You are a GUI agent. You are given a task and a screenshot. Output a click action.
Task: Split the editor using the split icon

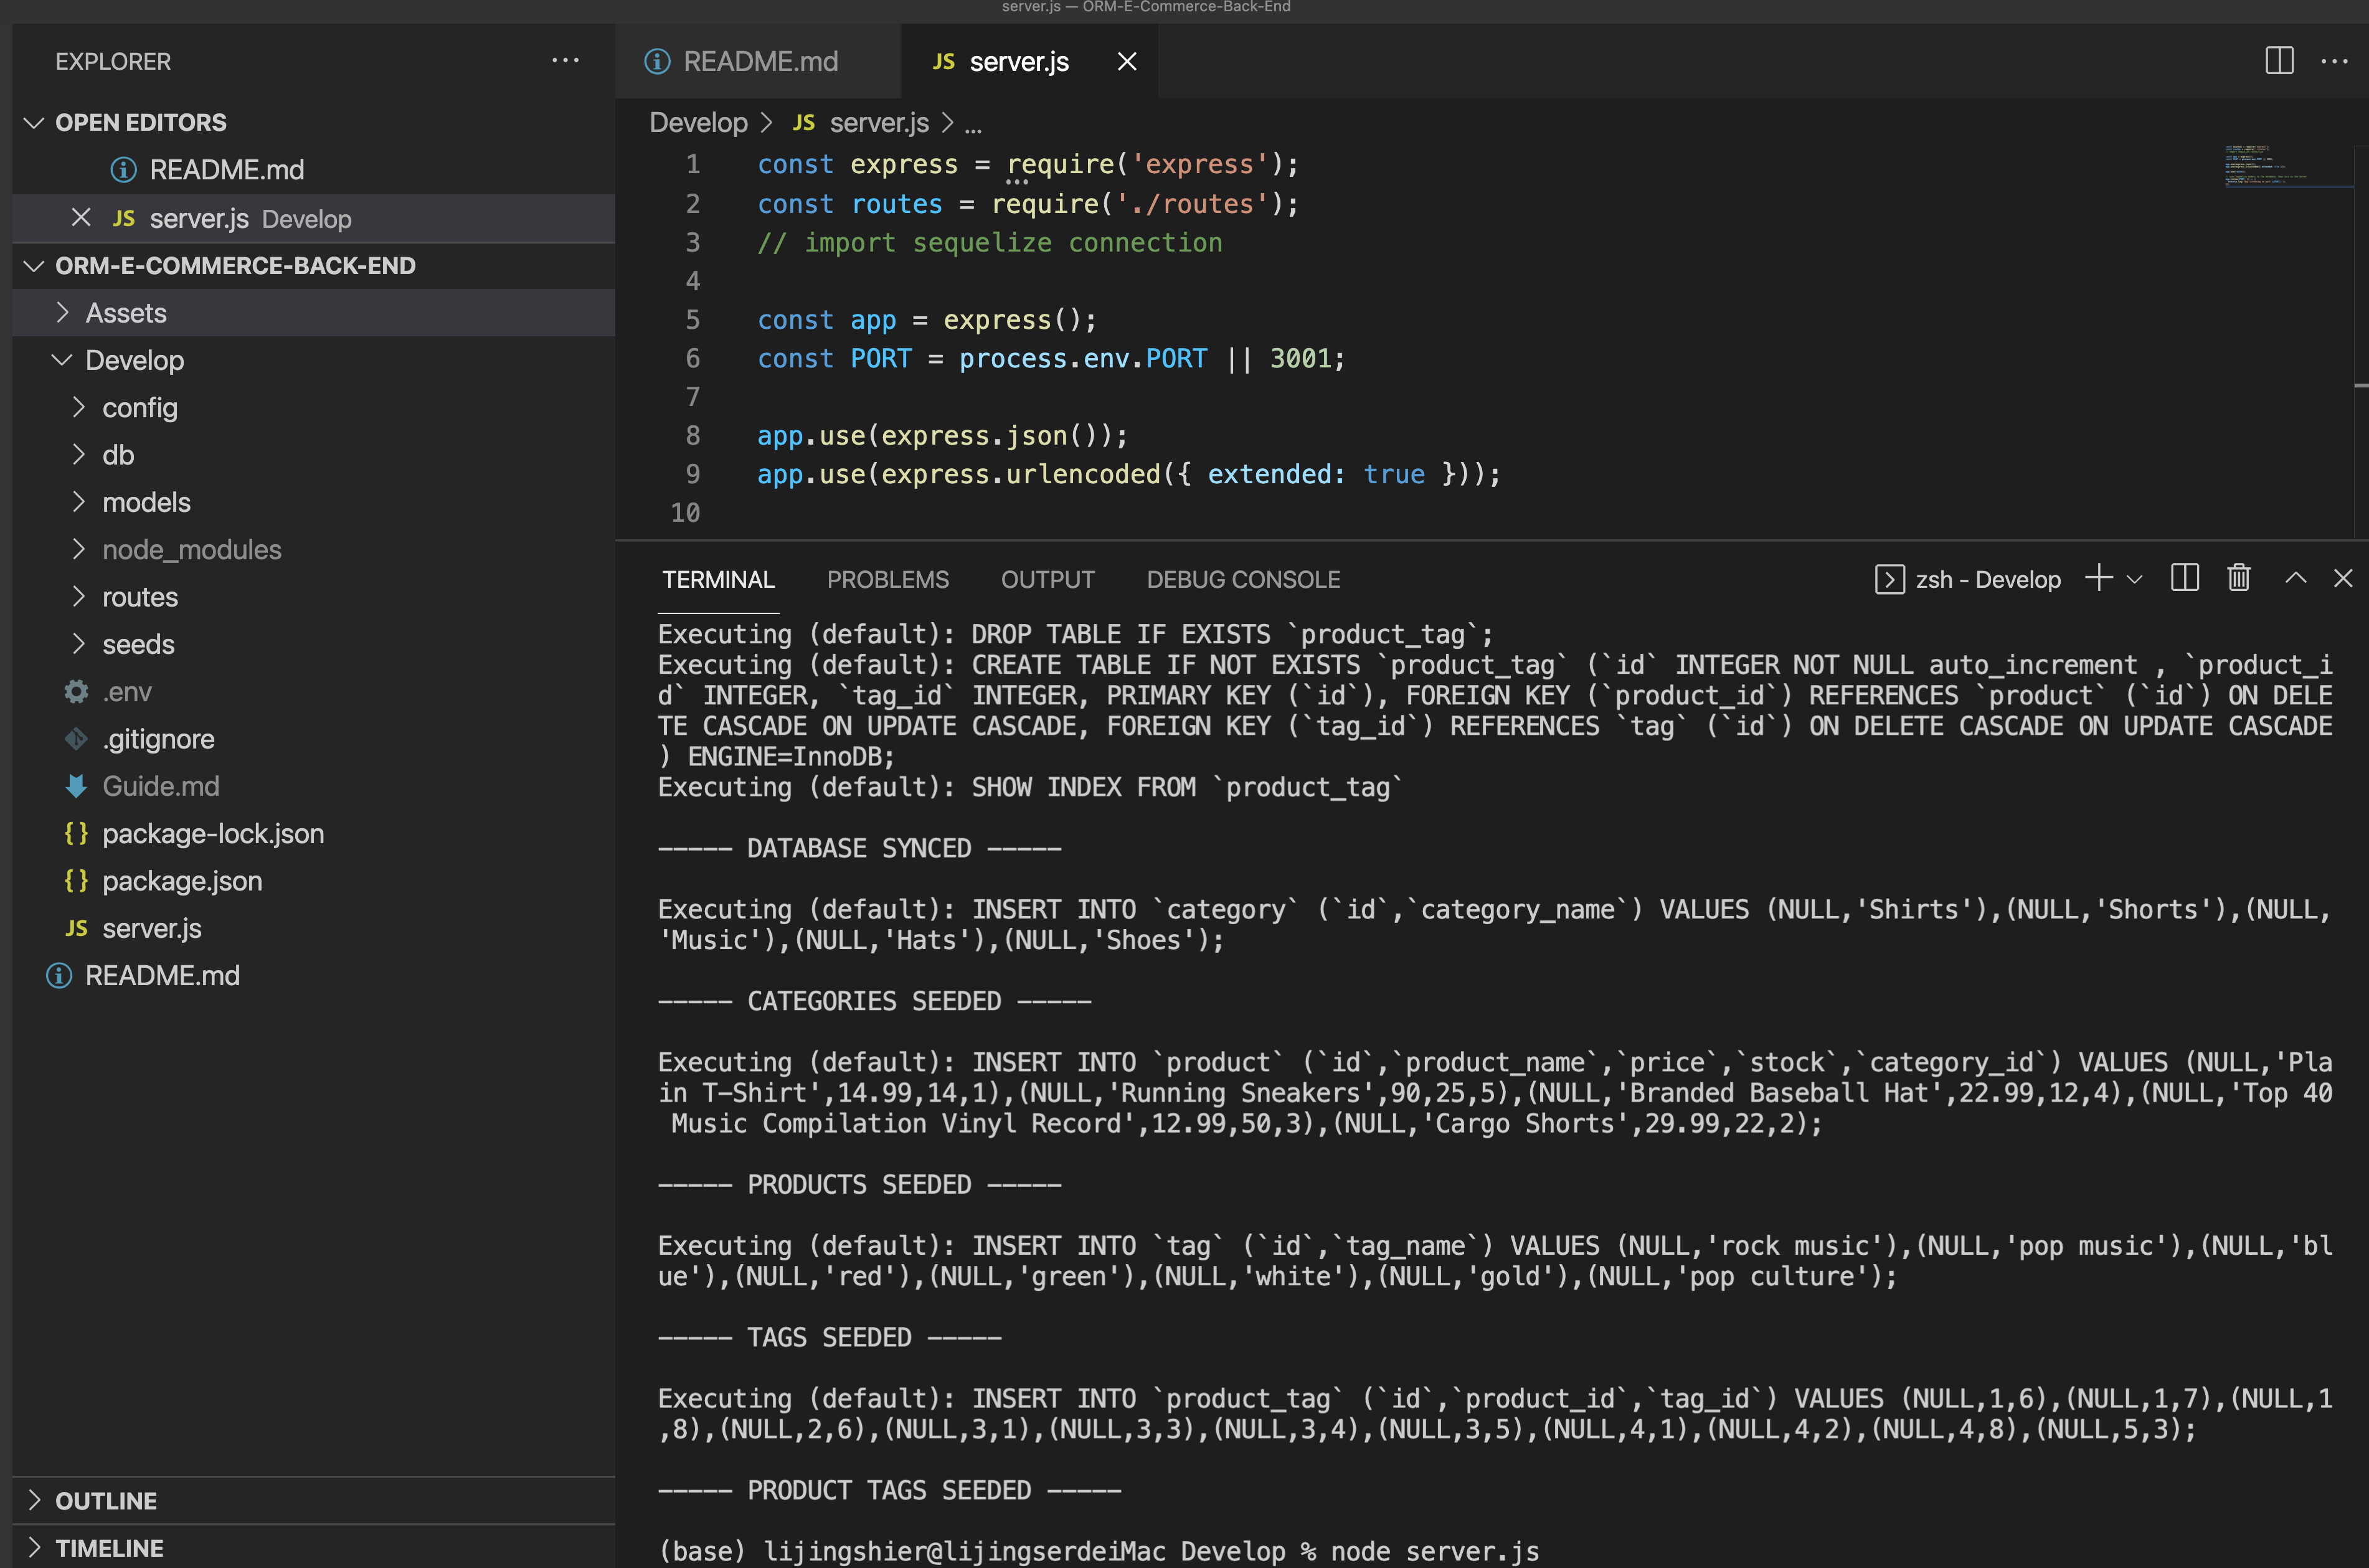pyautogui.click(x=2279, y=61)
